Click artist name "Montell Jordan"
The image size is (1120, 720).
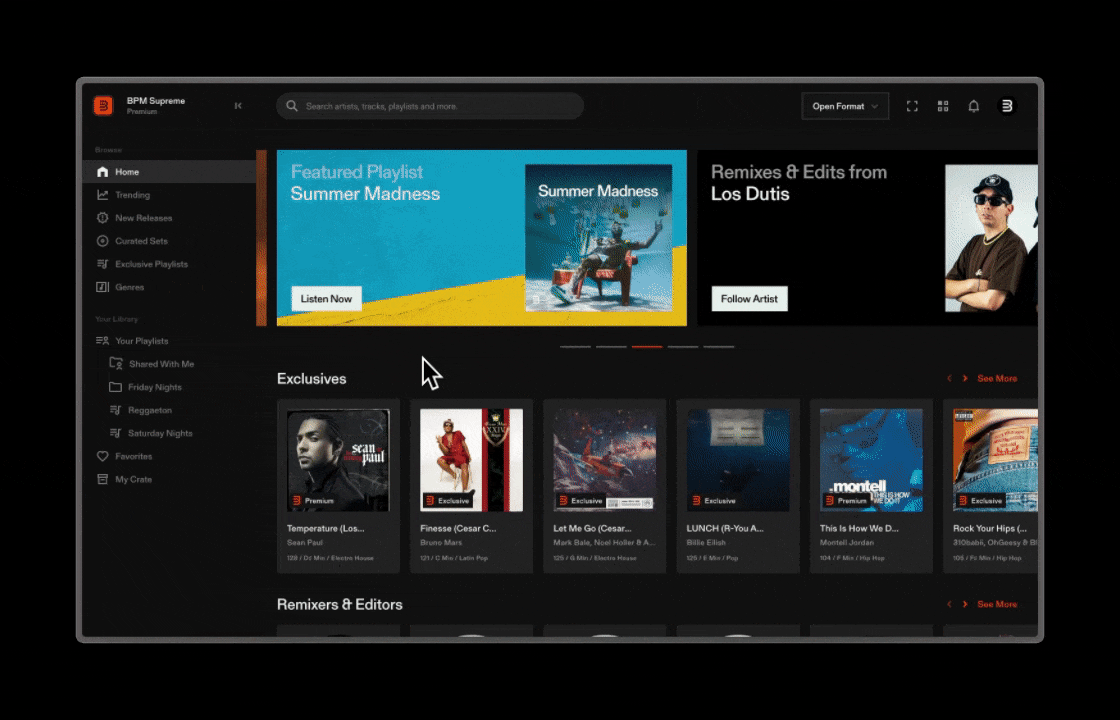(x=846, y=543)
